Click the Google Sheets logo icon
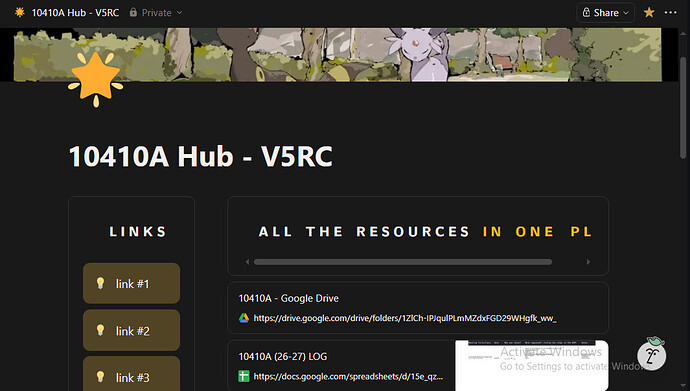 point(244,376)
